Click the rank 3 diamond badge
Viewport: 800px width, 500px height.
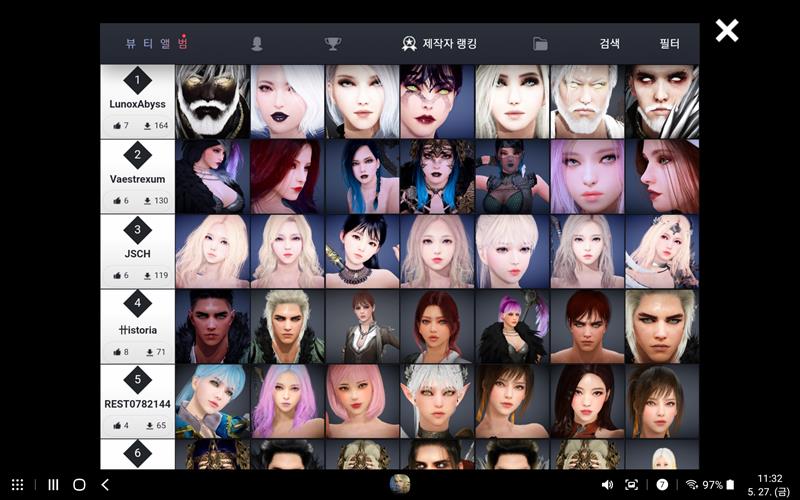[137, 230]
